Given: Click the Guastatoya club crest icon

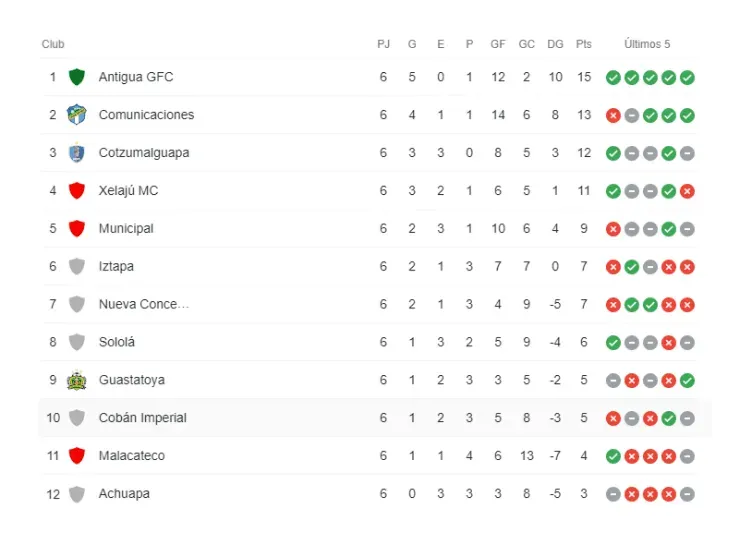Looking at the screenshot, I should coord(77,380).
